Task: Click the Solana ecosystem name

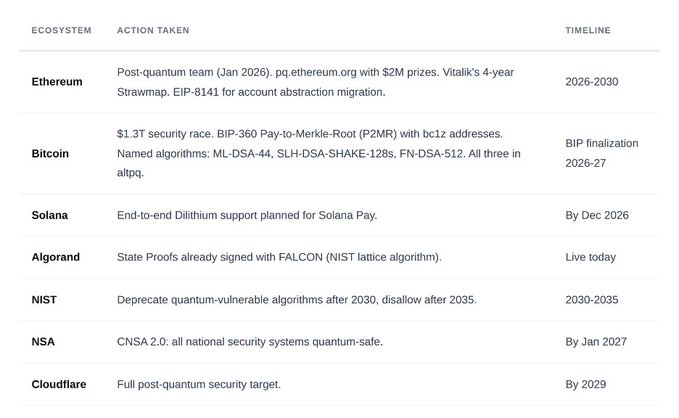Action: (50, 215)
